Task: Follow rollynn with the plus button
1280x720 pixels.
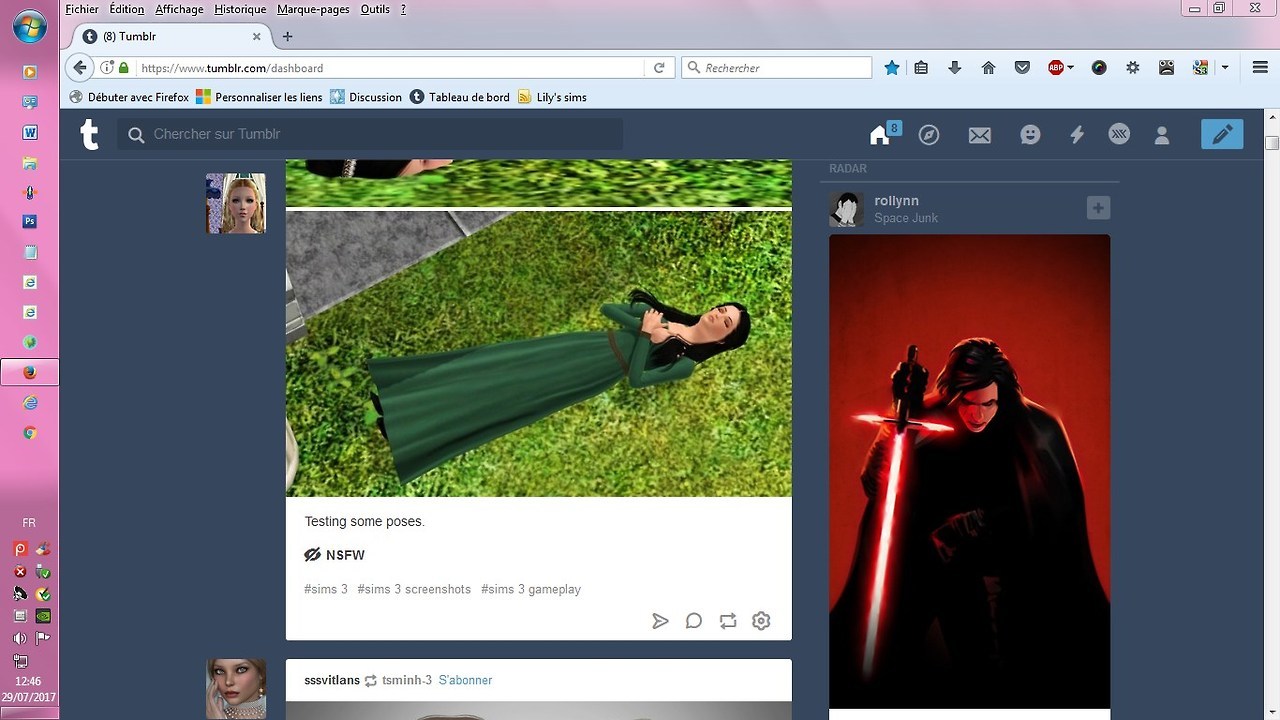Action: (1098, 208)
